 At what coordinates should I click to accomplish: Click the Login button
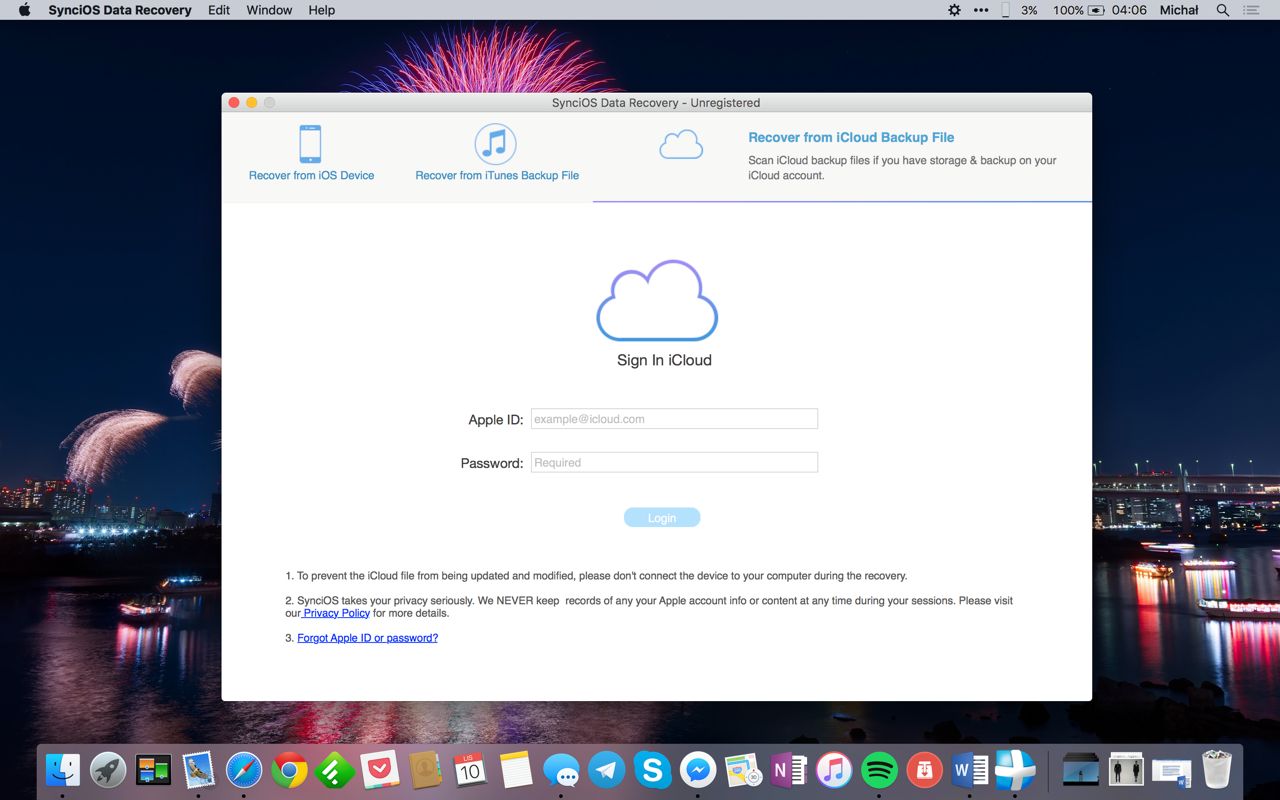coord(662,518)
